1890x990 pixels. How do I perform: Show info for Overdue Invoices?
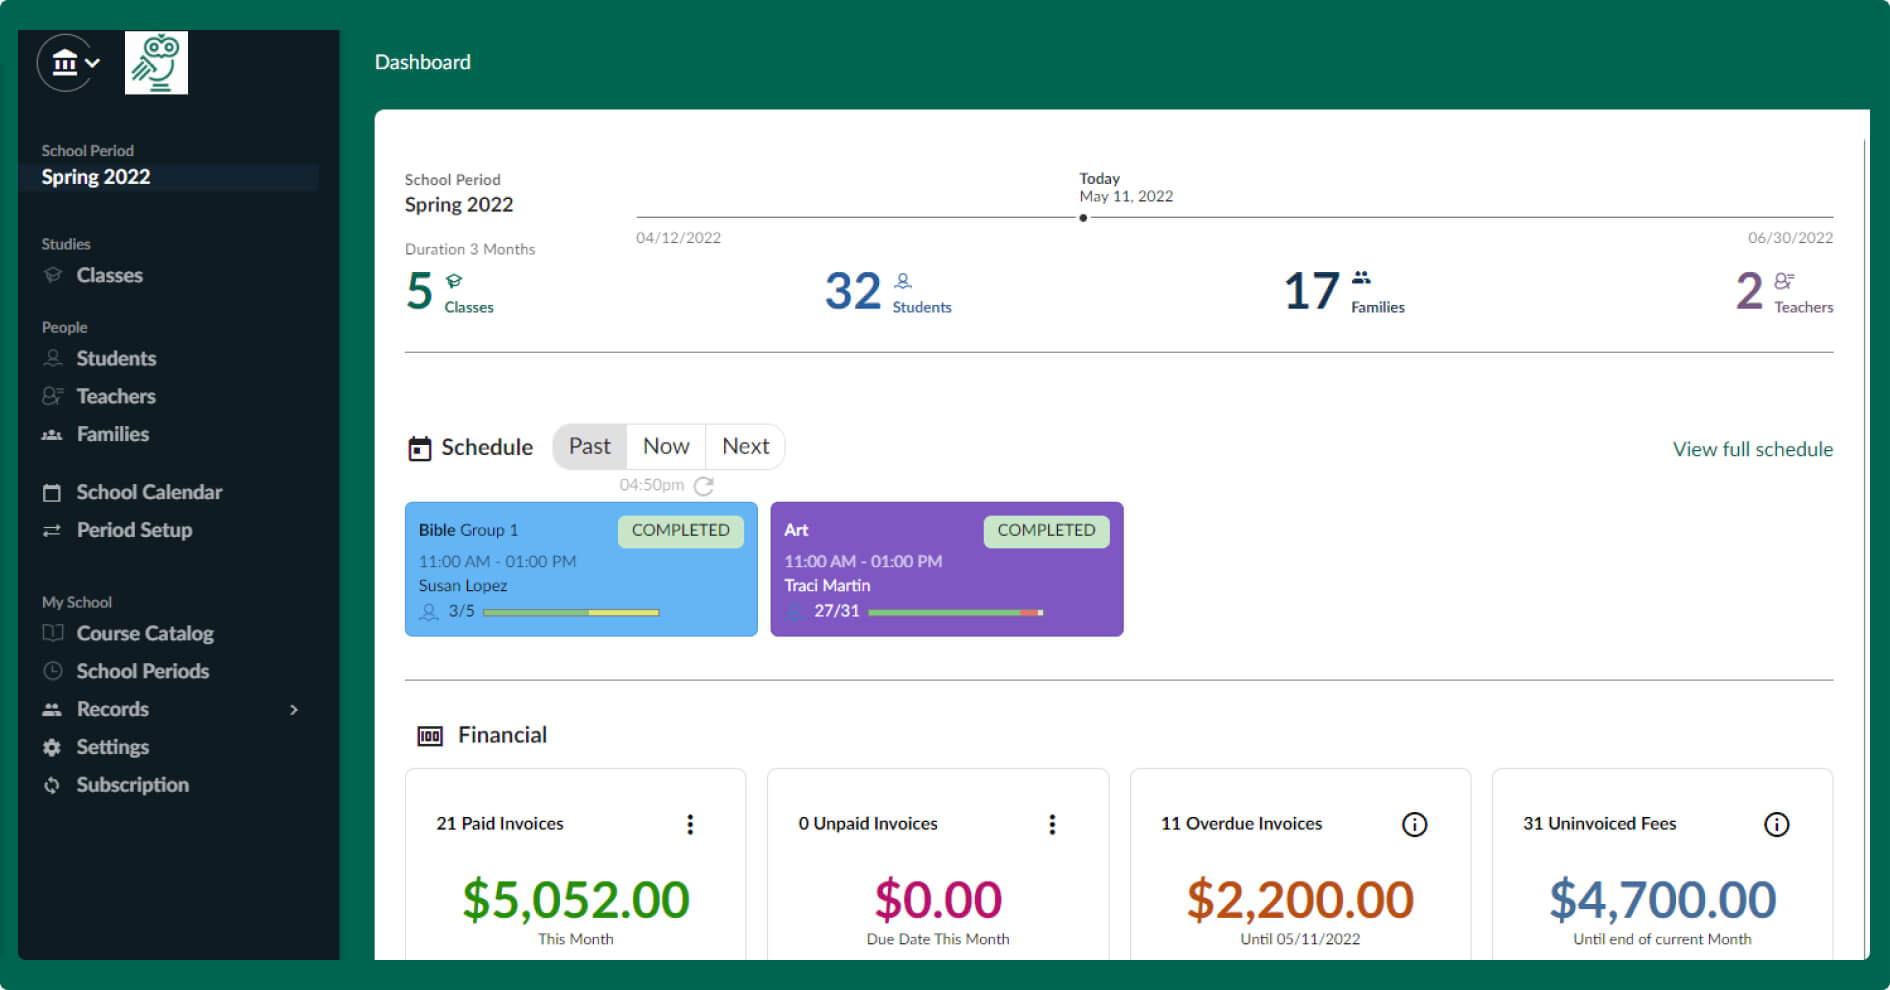(1414, 824)
